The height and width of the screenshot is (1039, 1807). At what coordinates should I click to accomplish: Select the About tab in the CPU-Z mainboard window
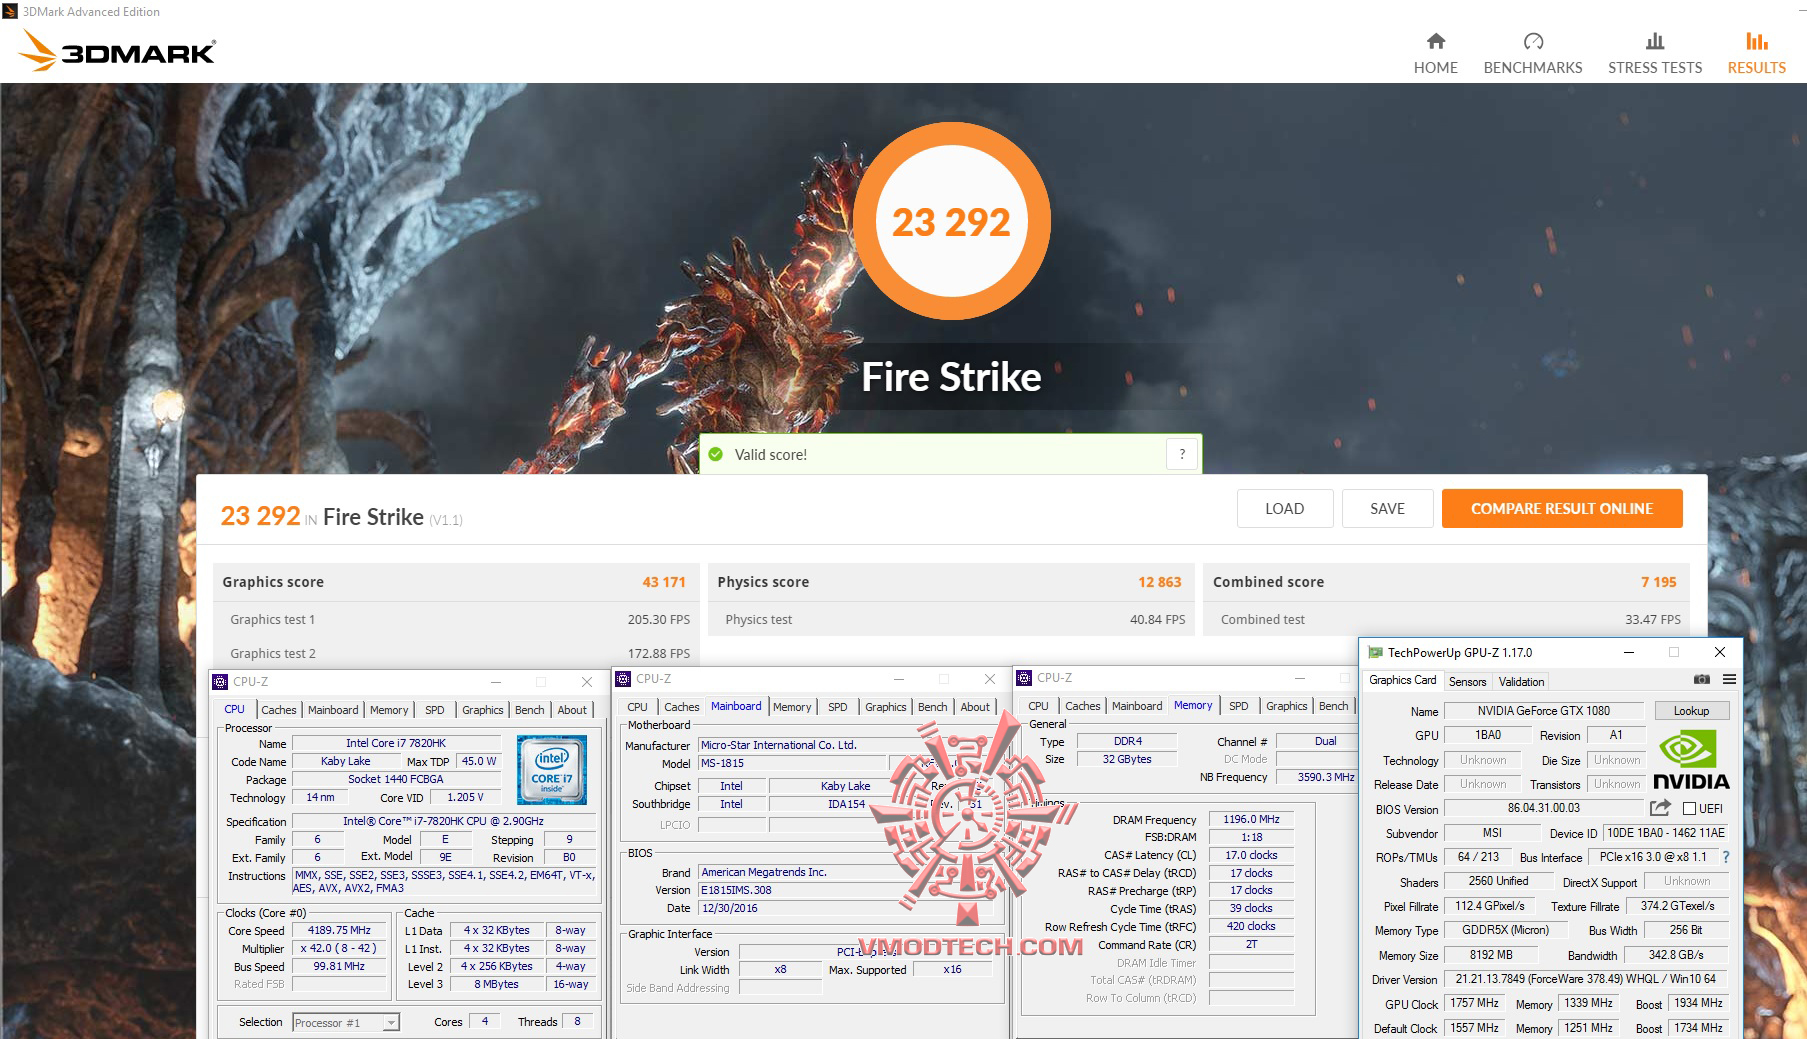tap(975, 707)
